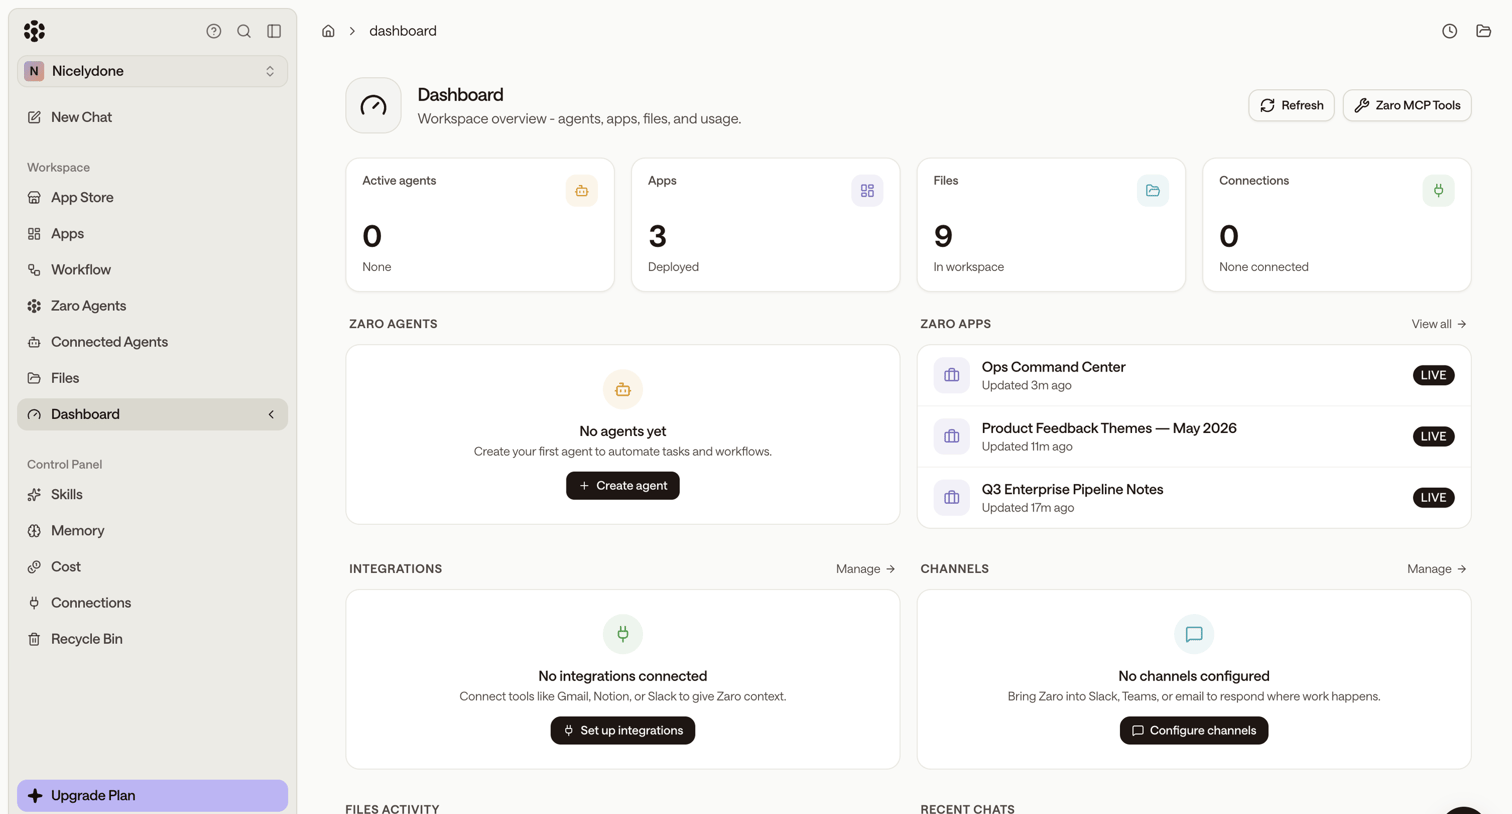Click the search magnifier icon

click(x=244, y=31)
